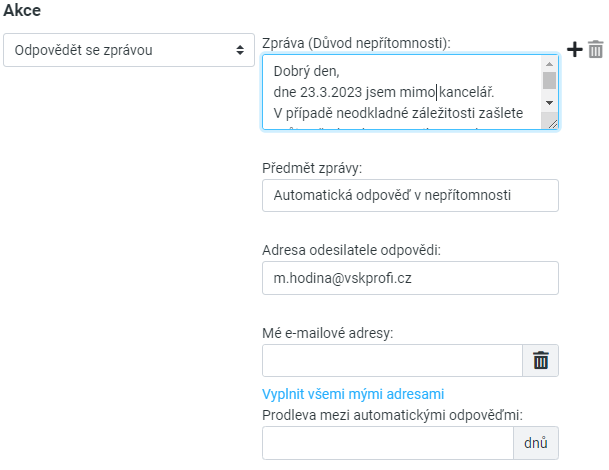Click the gray trash icon beside the message
Image resolution: width=609 pixels, height=470 pixels.
(596, 49)
